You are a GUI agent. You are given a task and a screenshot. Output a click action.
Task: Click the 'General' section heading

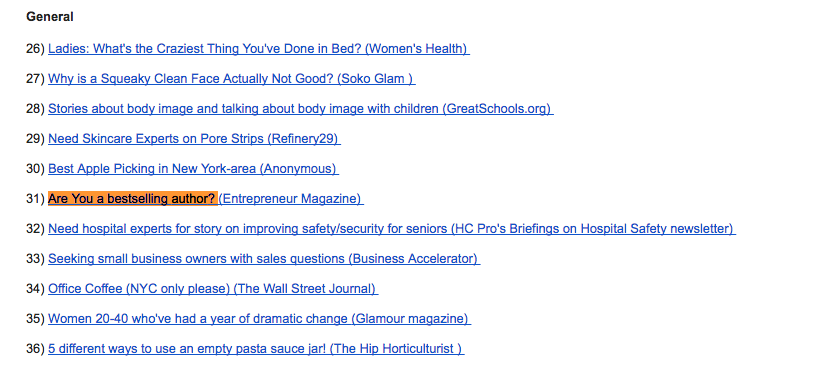pyautogui.click(x=50, y=17)
